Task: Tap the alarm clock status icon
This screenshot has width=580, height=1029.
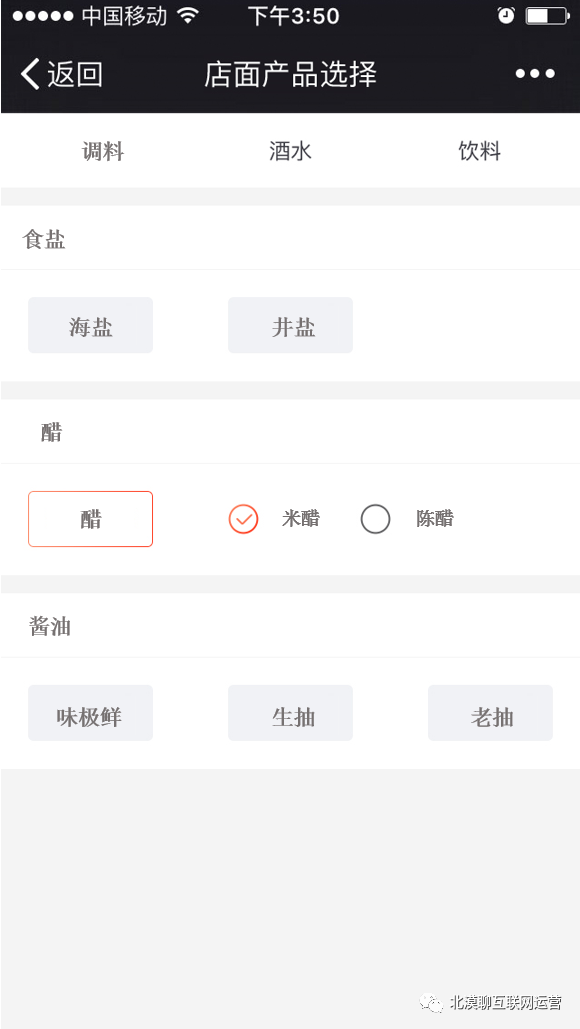Action: pyautogui.click(x=505, y=15)
